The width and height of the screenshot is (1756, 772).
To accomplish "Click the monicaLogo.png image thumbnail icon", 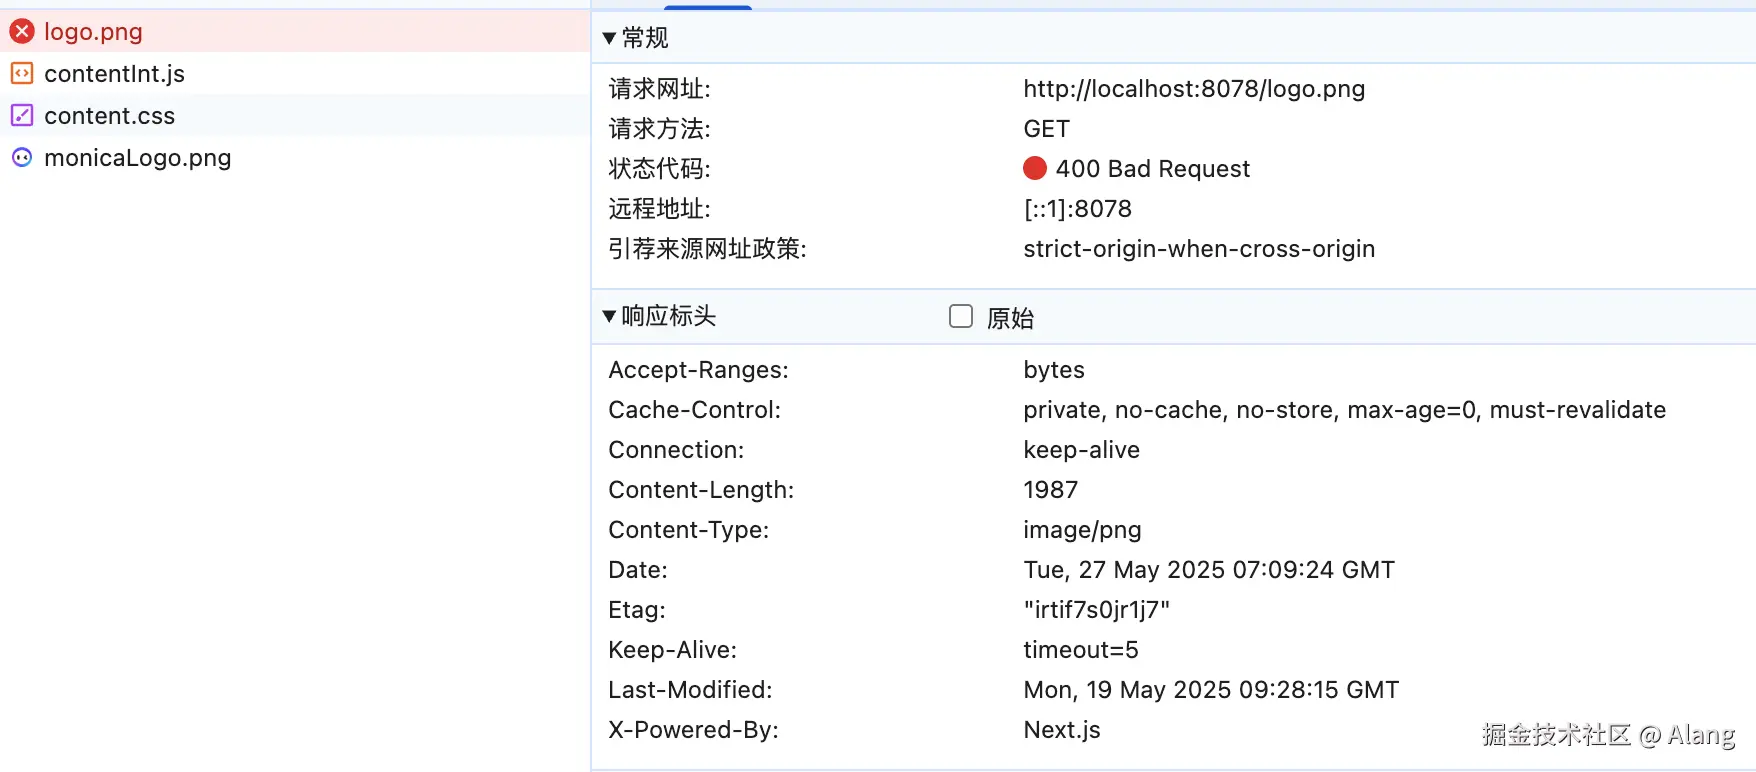I will coord(22,158).
